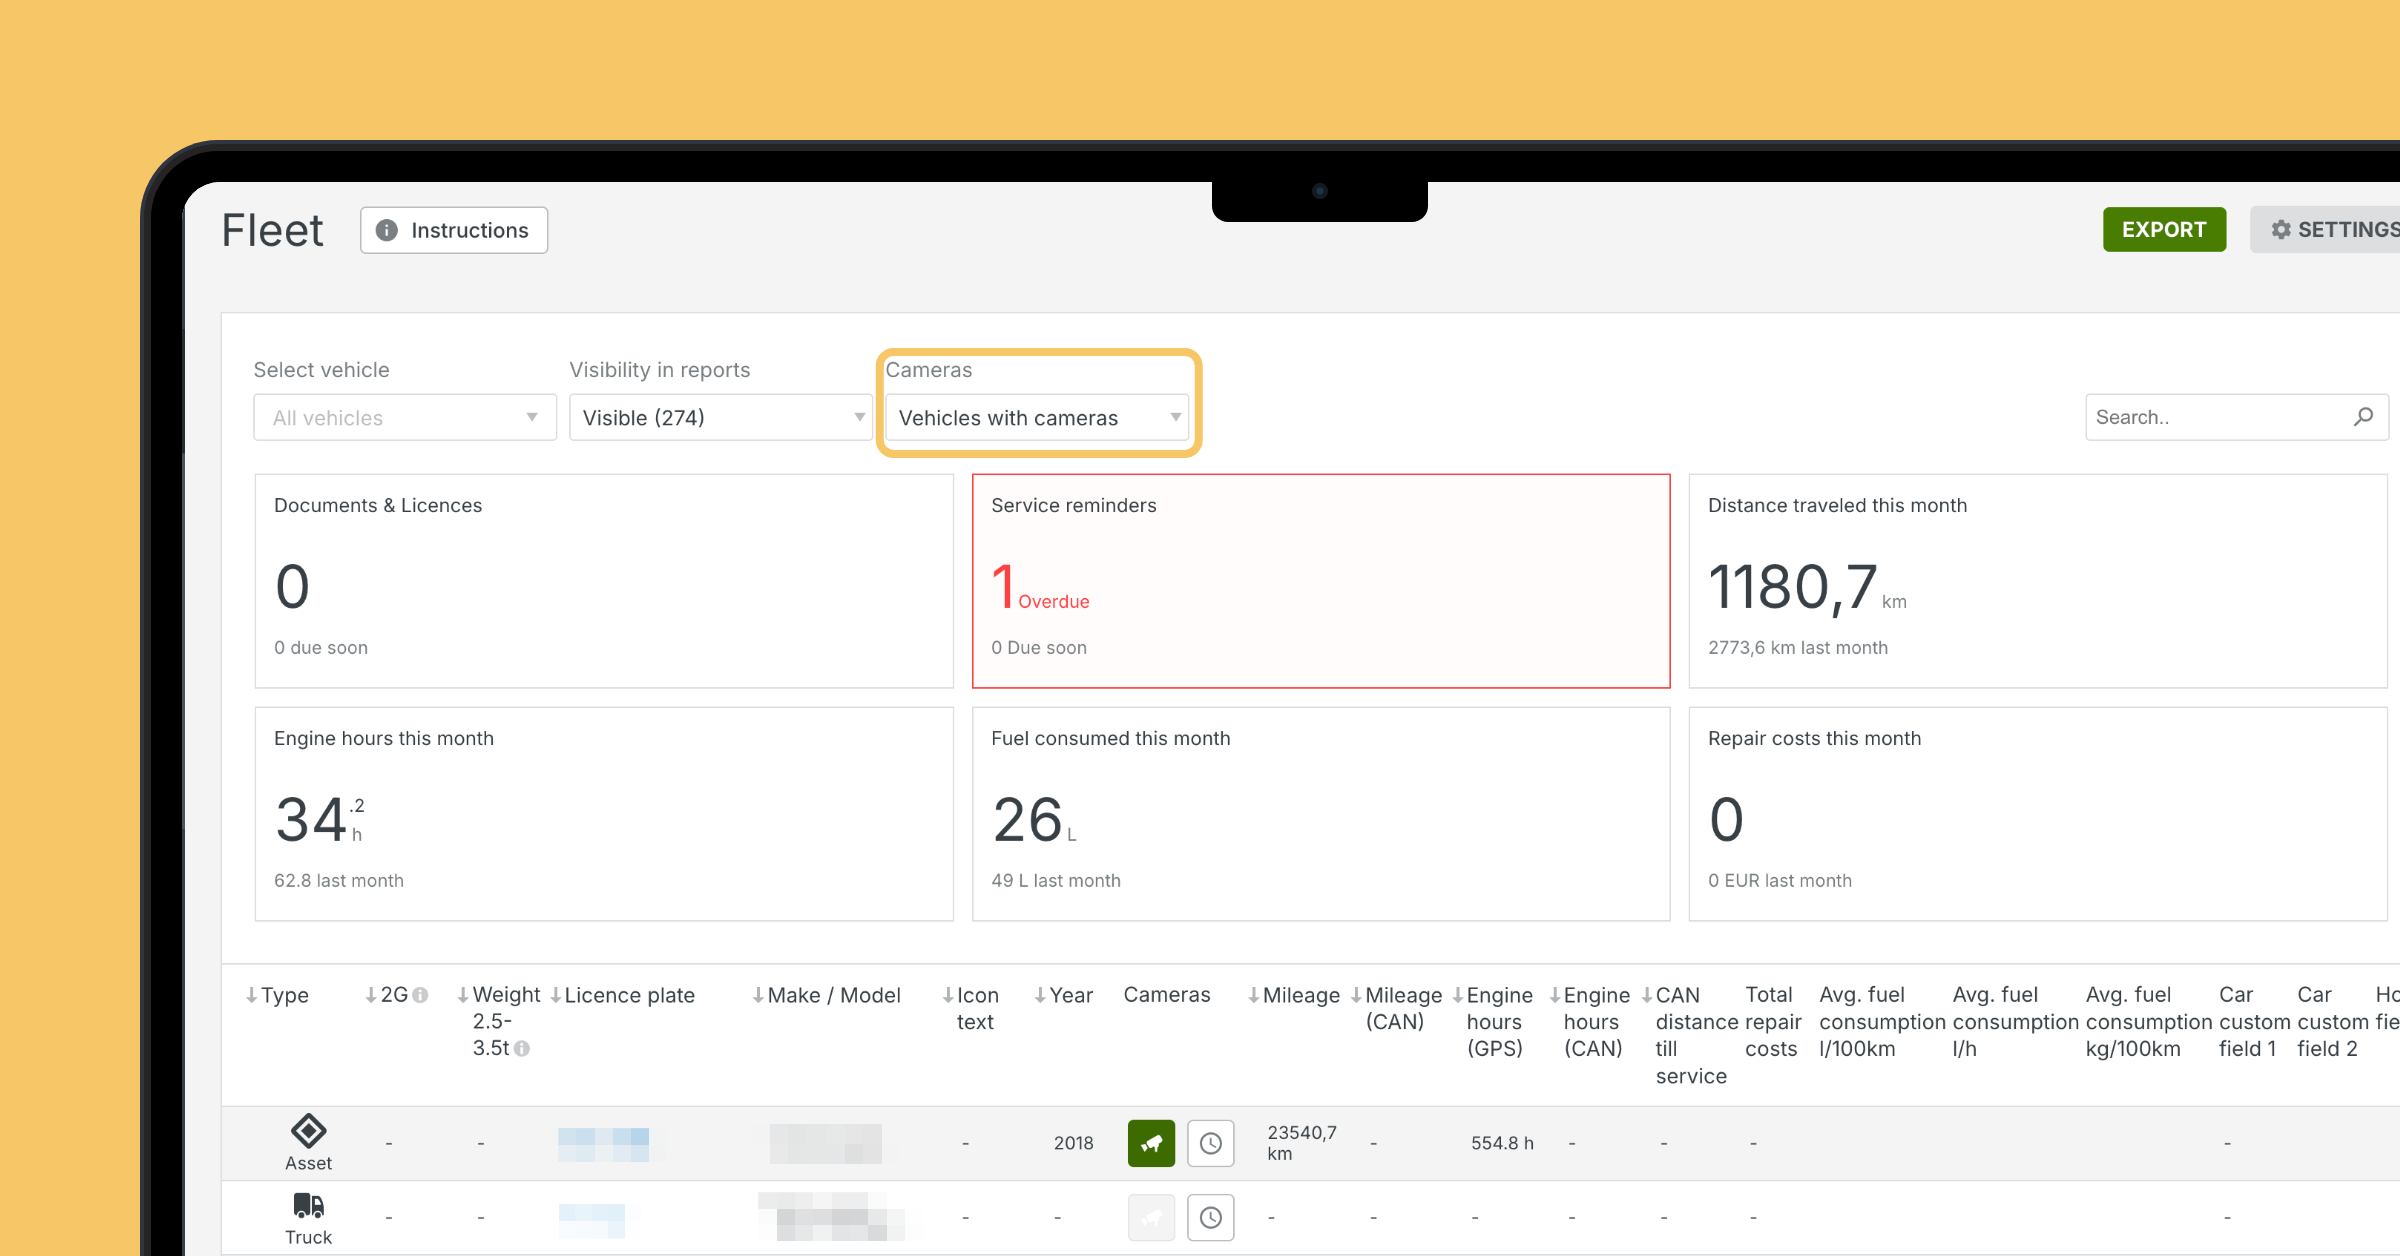This screenshot has height=1256, width=2400.
Task: Sort by the Make / Model column
Action: point(826,995)
